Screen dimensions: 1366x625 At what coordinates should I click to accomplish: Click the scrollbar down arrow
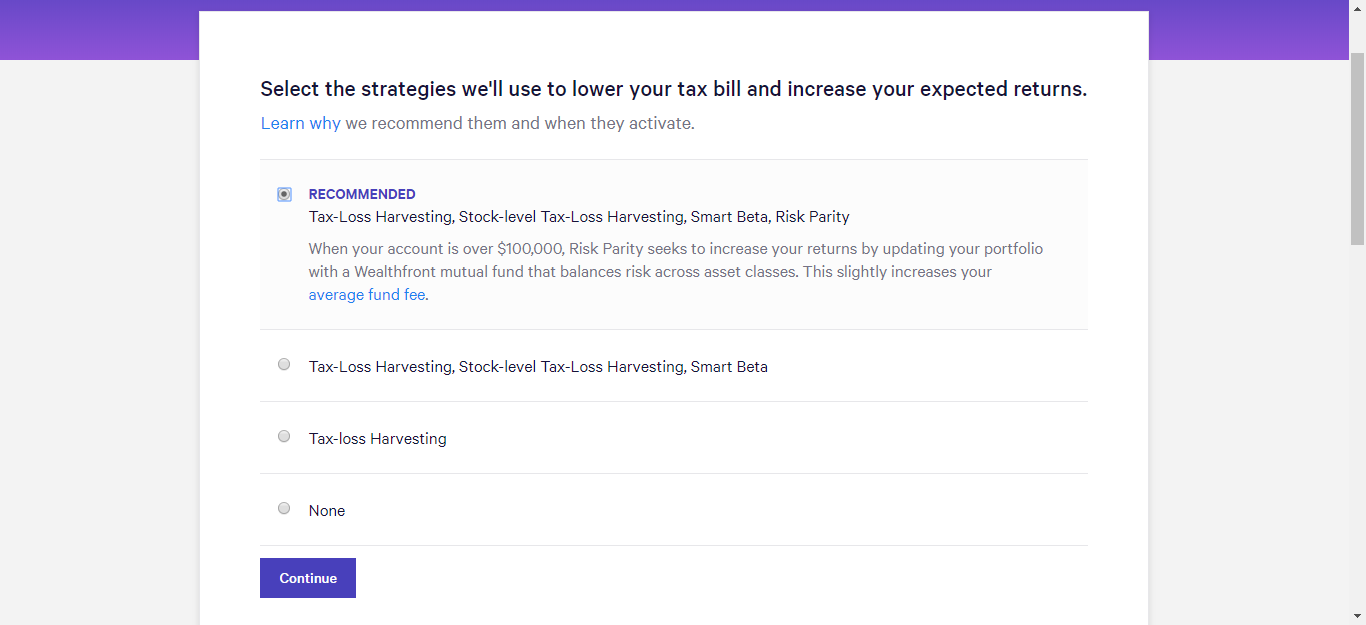pos(1357,616)
